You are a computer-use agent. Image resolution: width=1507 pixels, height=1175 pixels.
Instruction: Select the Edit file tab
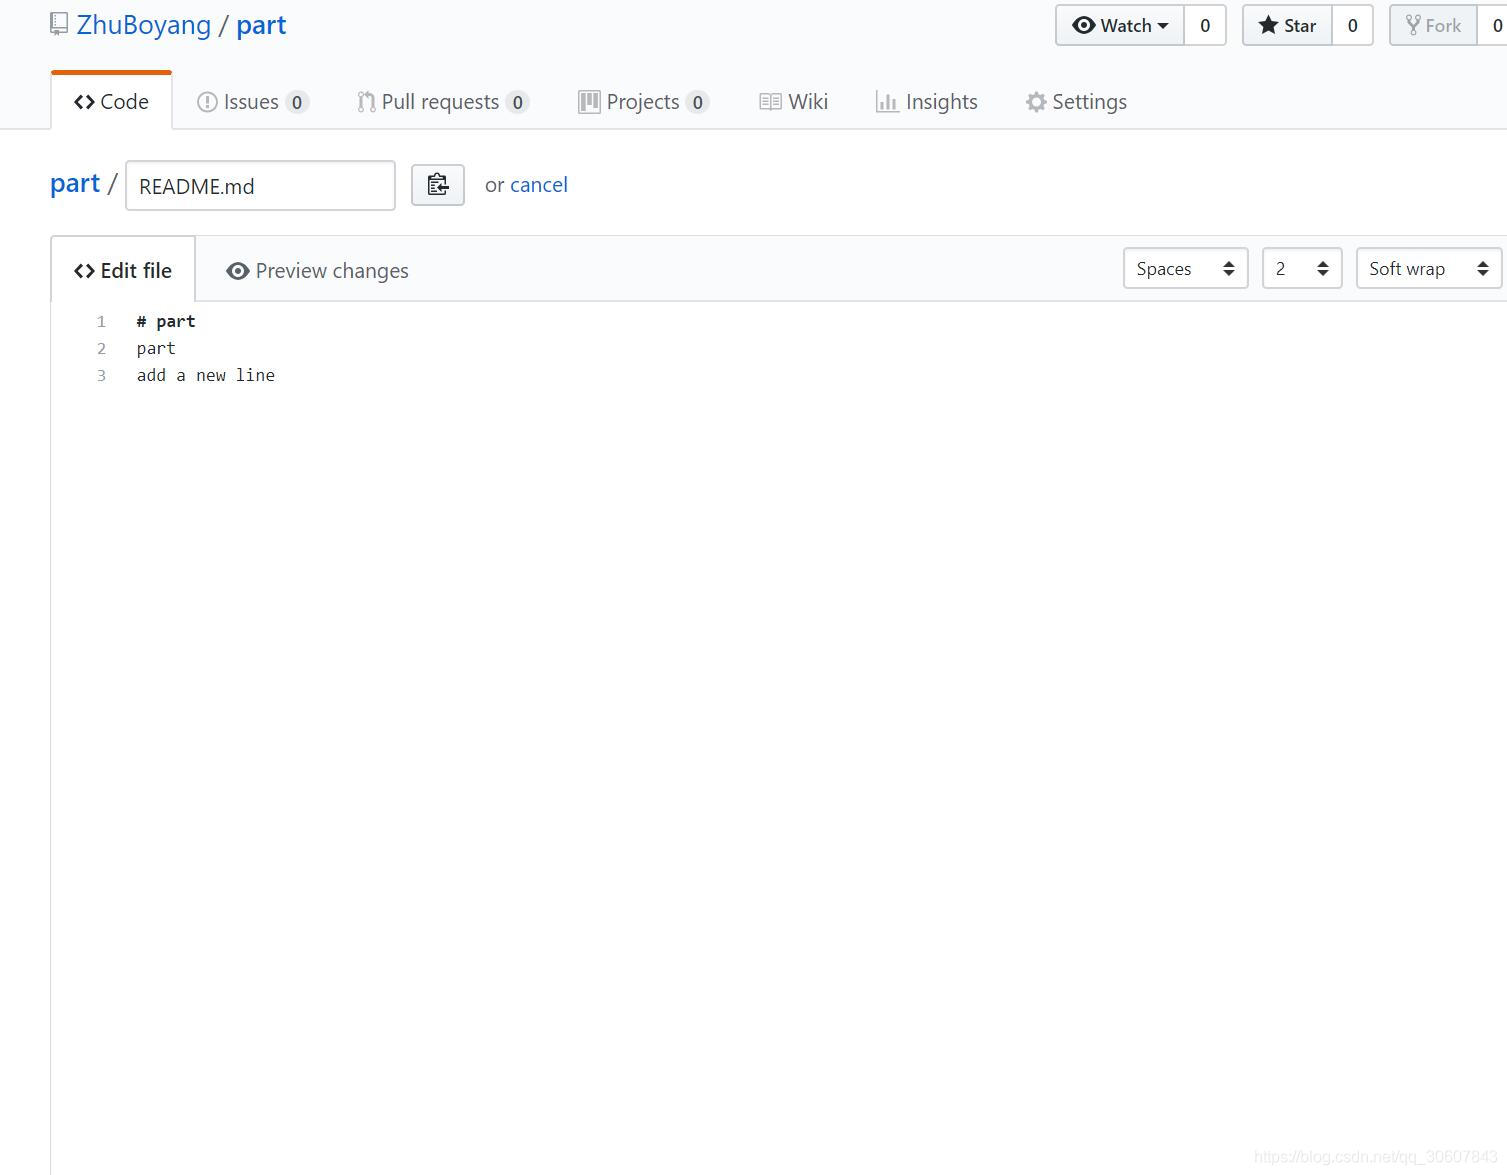(123, 270)
